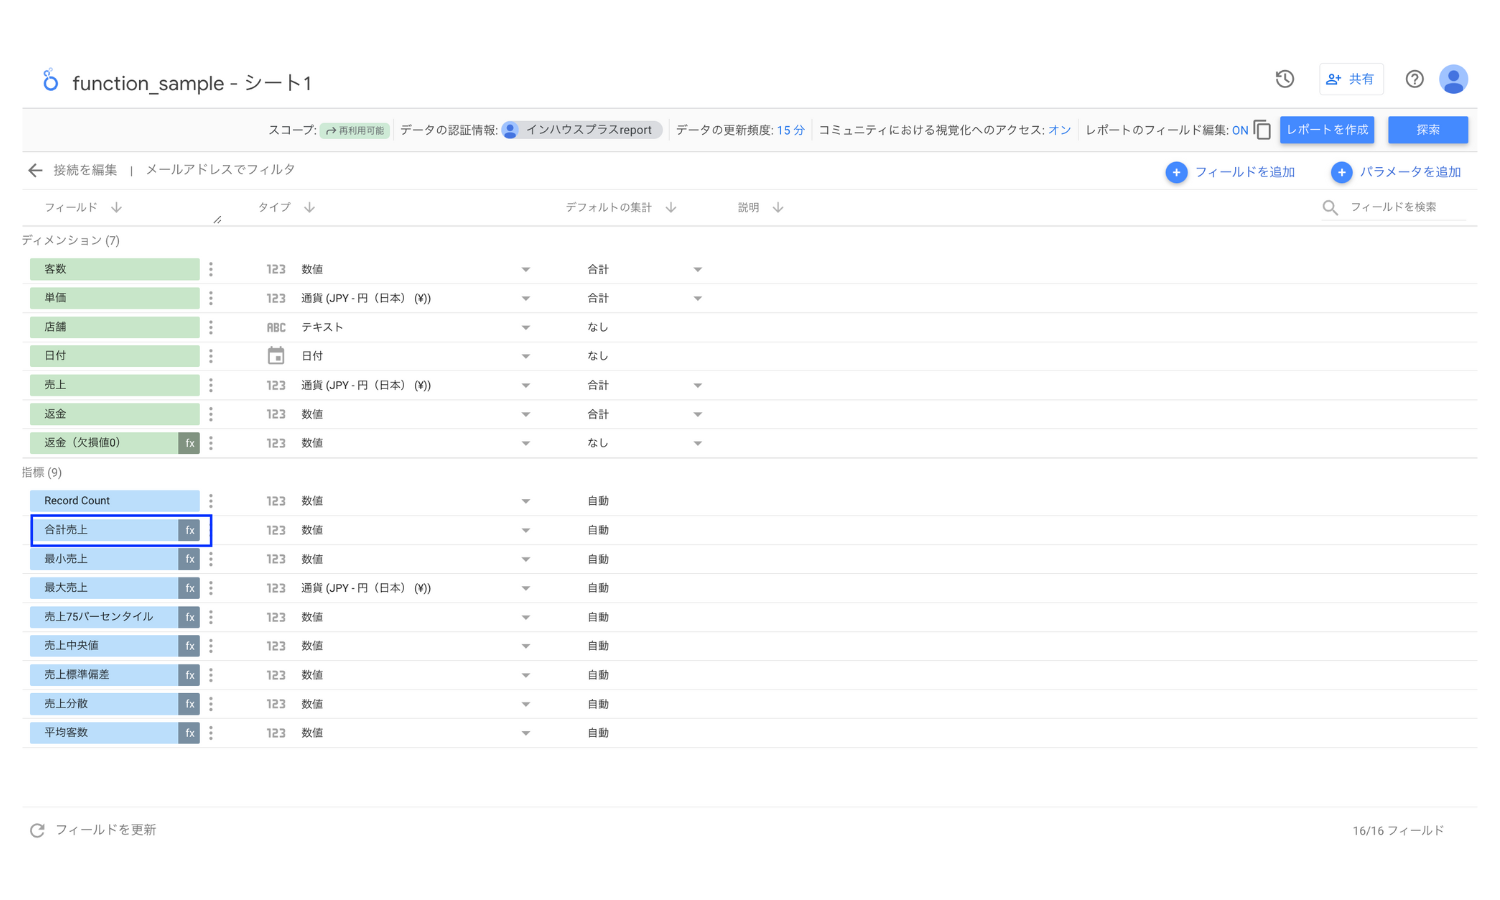Click the help question mark icon
This screenshot has height=900, width=1500.
1414,78
